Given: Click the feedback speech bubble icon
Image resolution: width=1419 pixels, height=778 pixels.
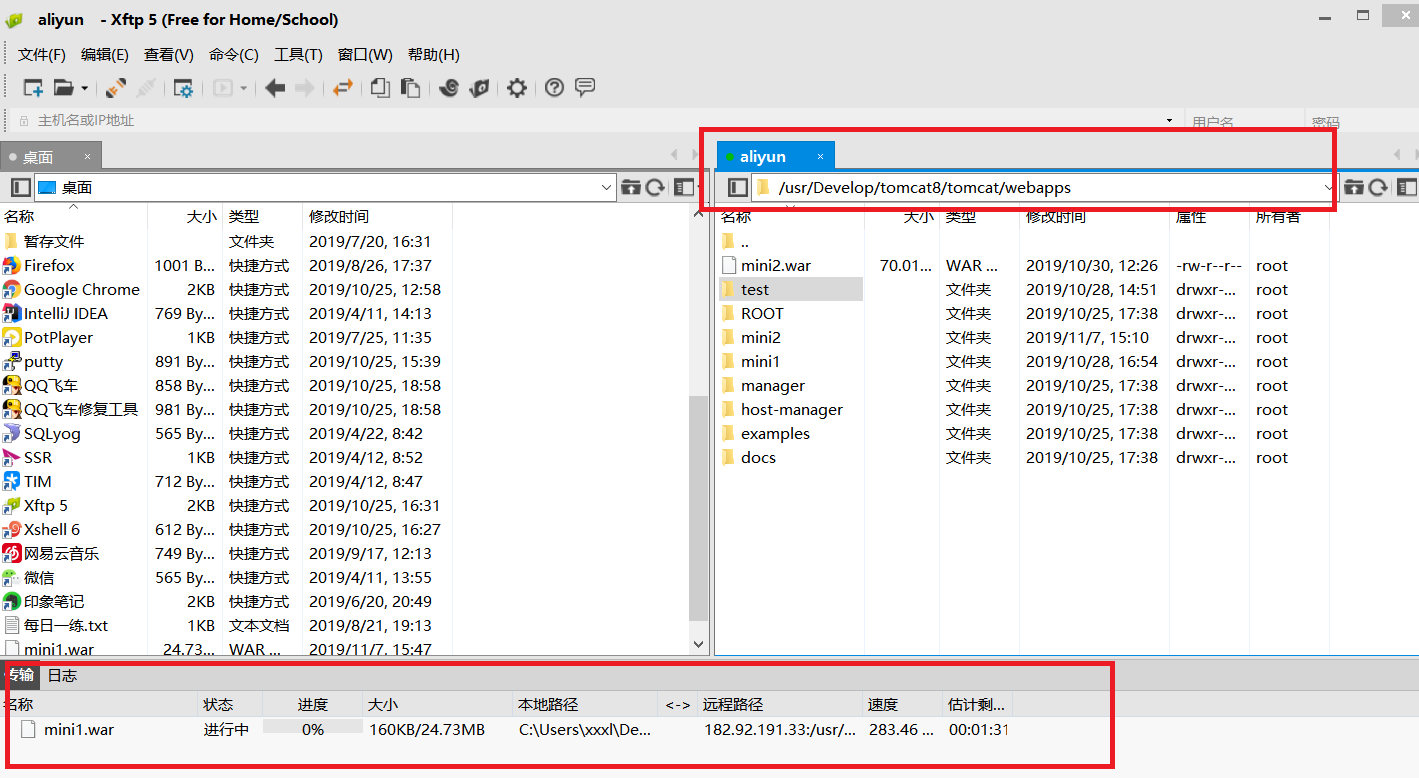Looking at the screenshot, I should [585, 88].
